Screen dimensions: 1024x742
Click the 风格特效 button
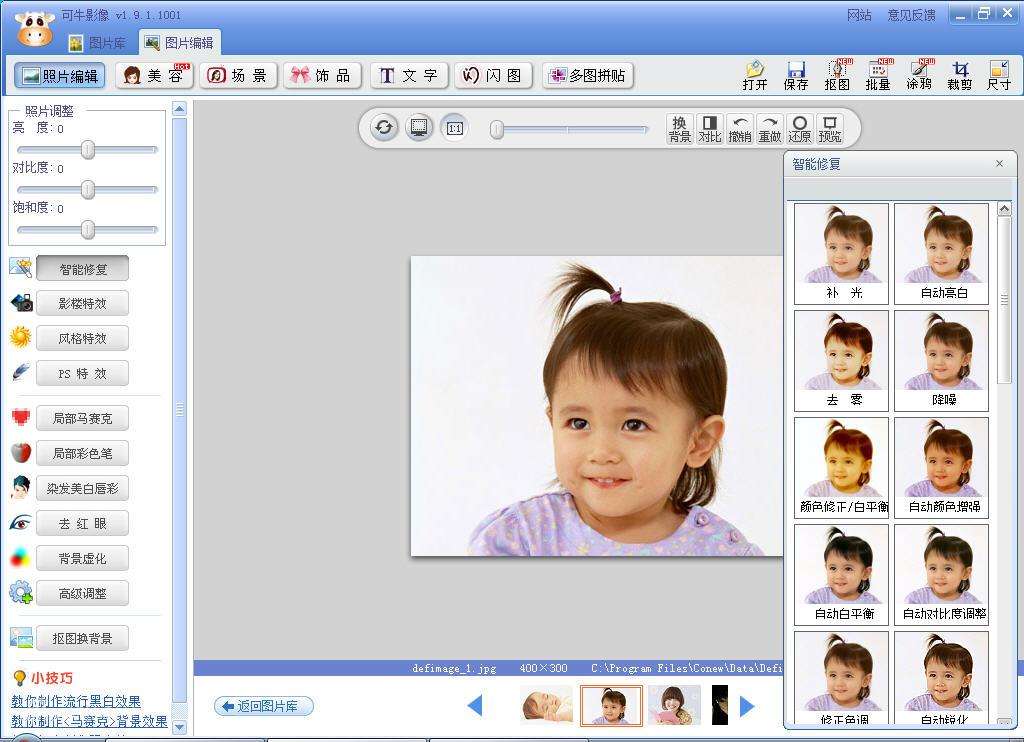pos(82,338)
